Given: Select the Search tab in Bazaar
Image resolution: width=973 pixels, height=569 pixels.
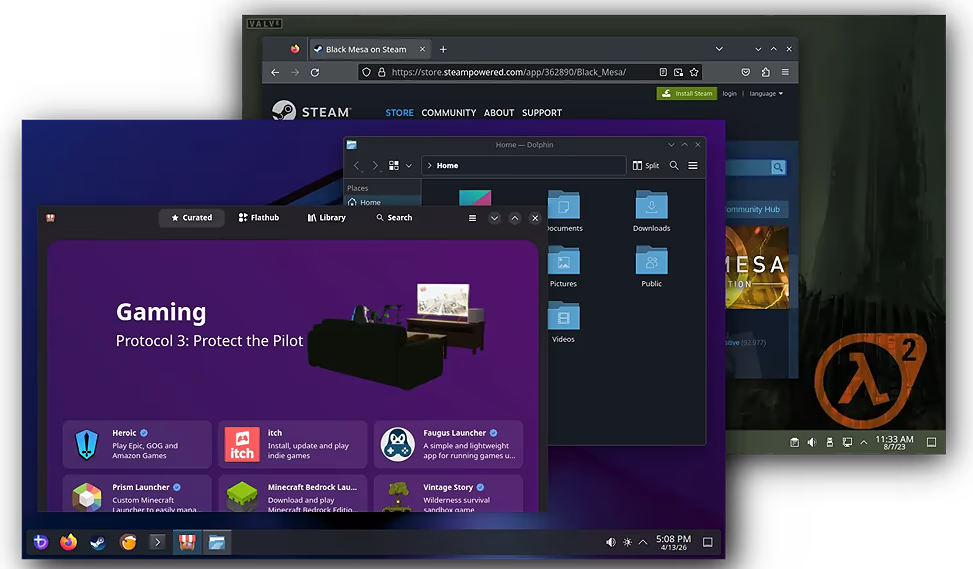Looking at the screenshot, I should pos(394,218).
